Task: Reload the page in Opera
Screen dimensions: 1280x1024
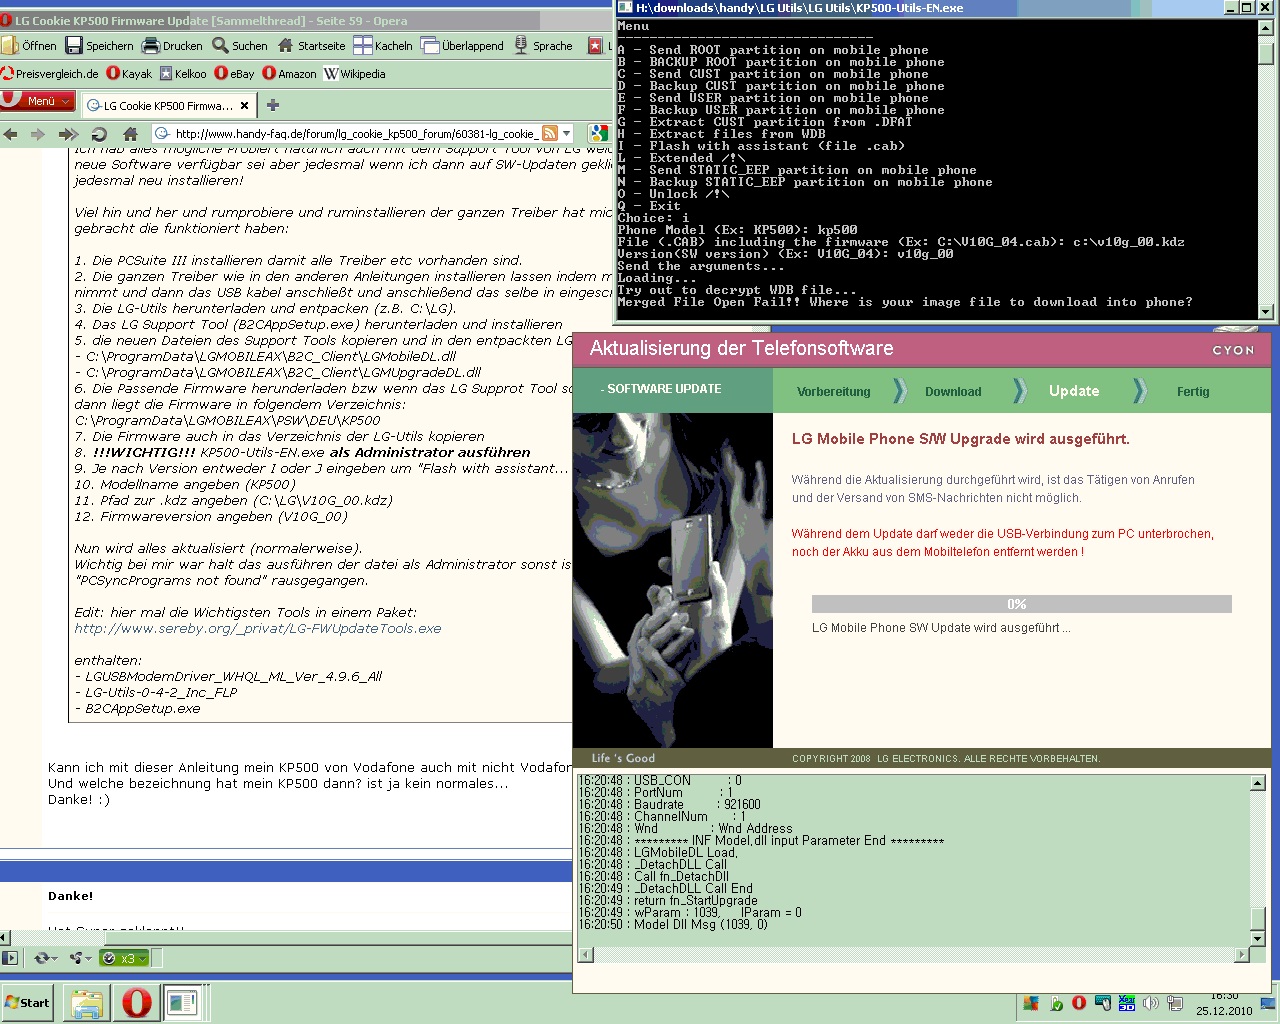Action: 99,134
